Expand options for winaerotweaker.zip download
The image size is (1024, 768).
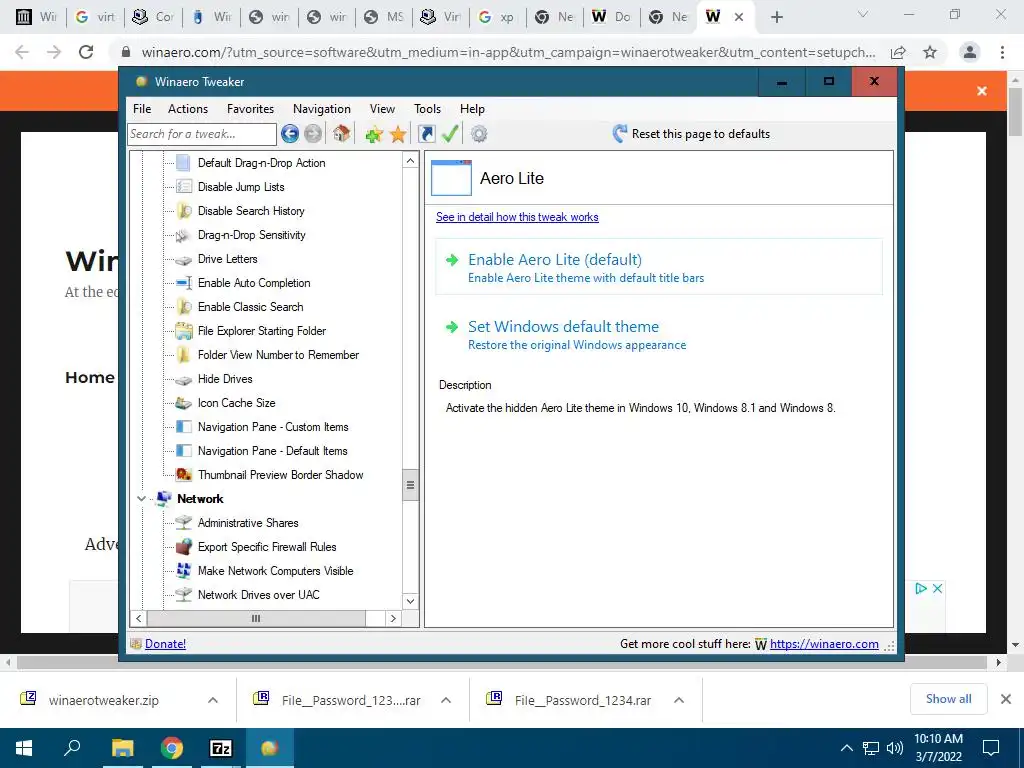(213, 700)
